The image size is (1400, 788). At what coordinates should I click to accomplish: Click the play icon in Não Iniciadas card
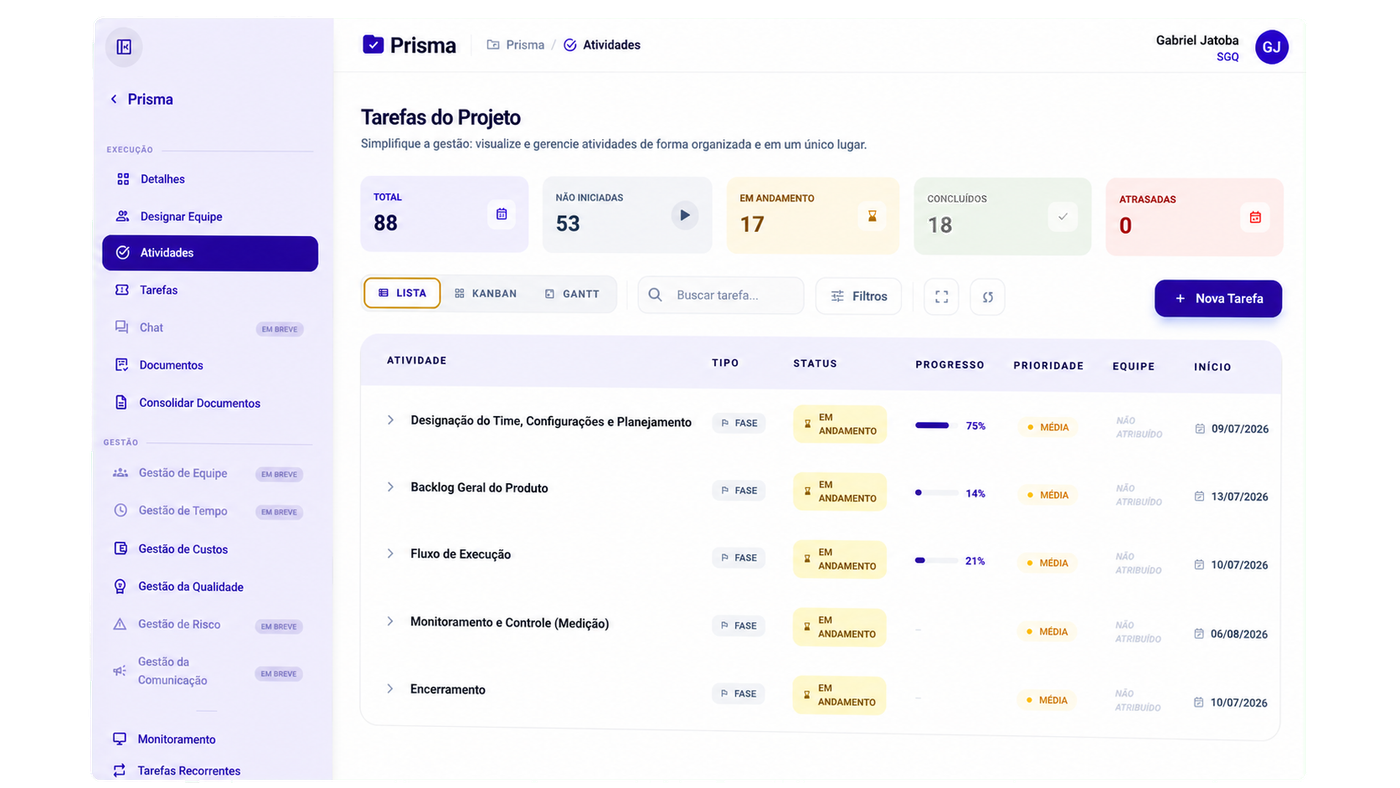tap(685, 215)
